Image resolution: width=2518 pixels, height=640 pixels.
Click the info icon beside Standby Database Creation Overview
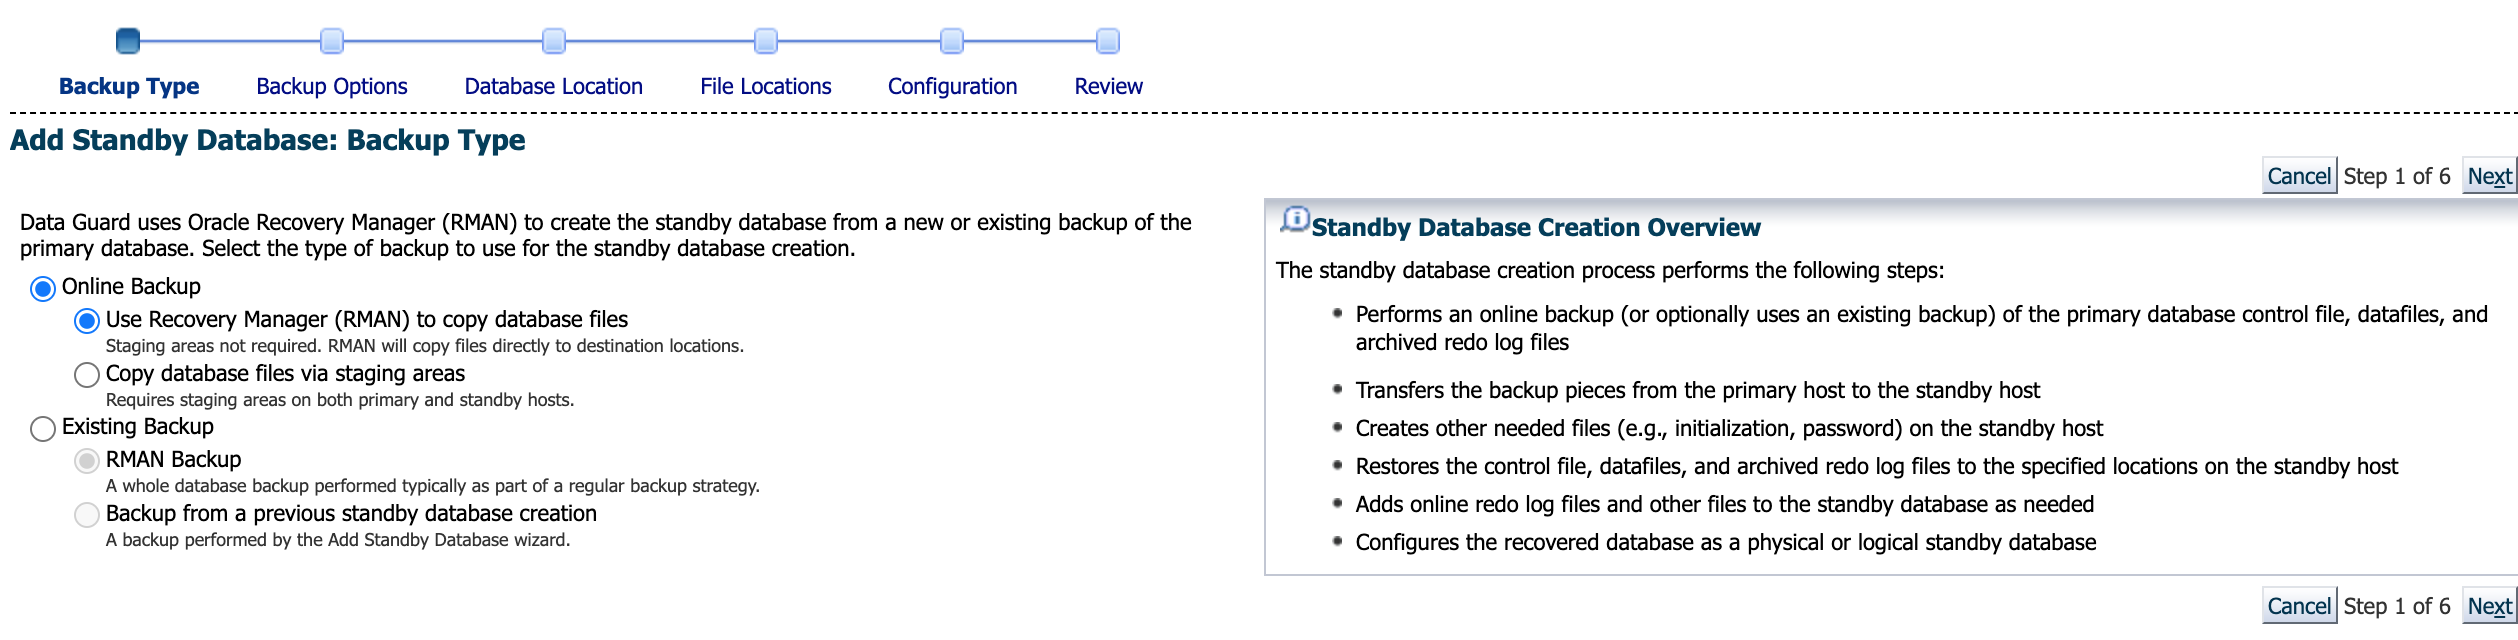coord(1295,220)
